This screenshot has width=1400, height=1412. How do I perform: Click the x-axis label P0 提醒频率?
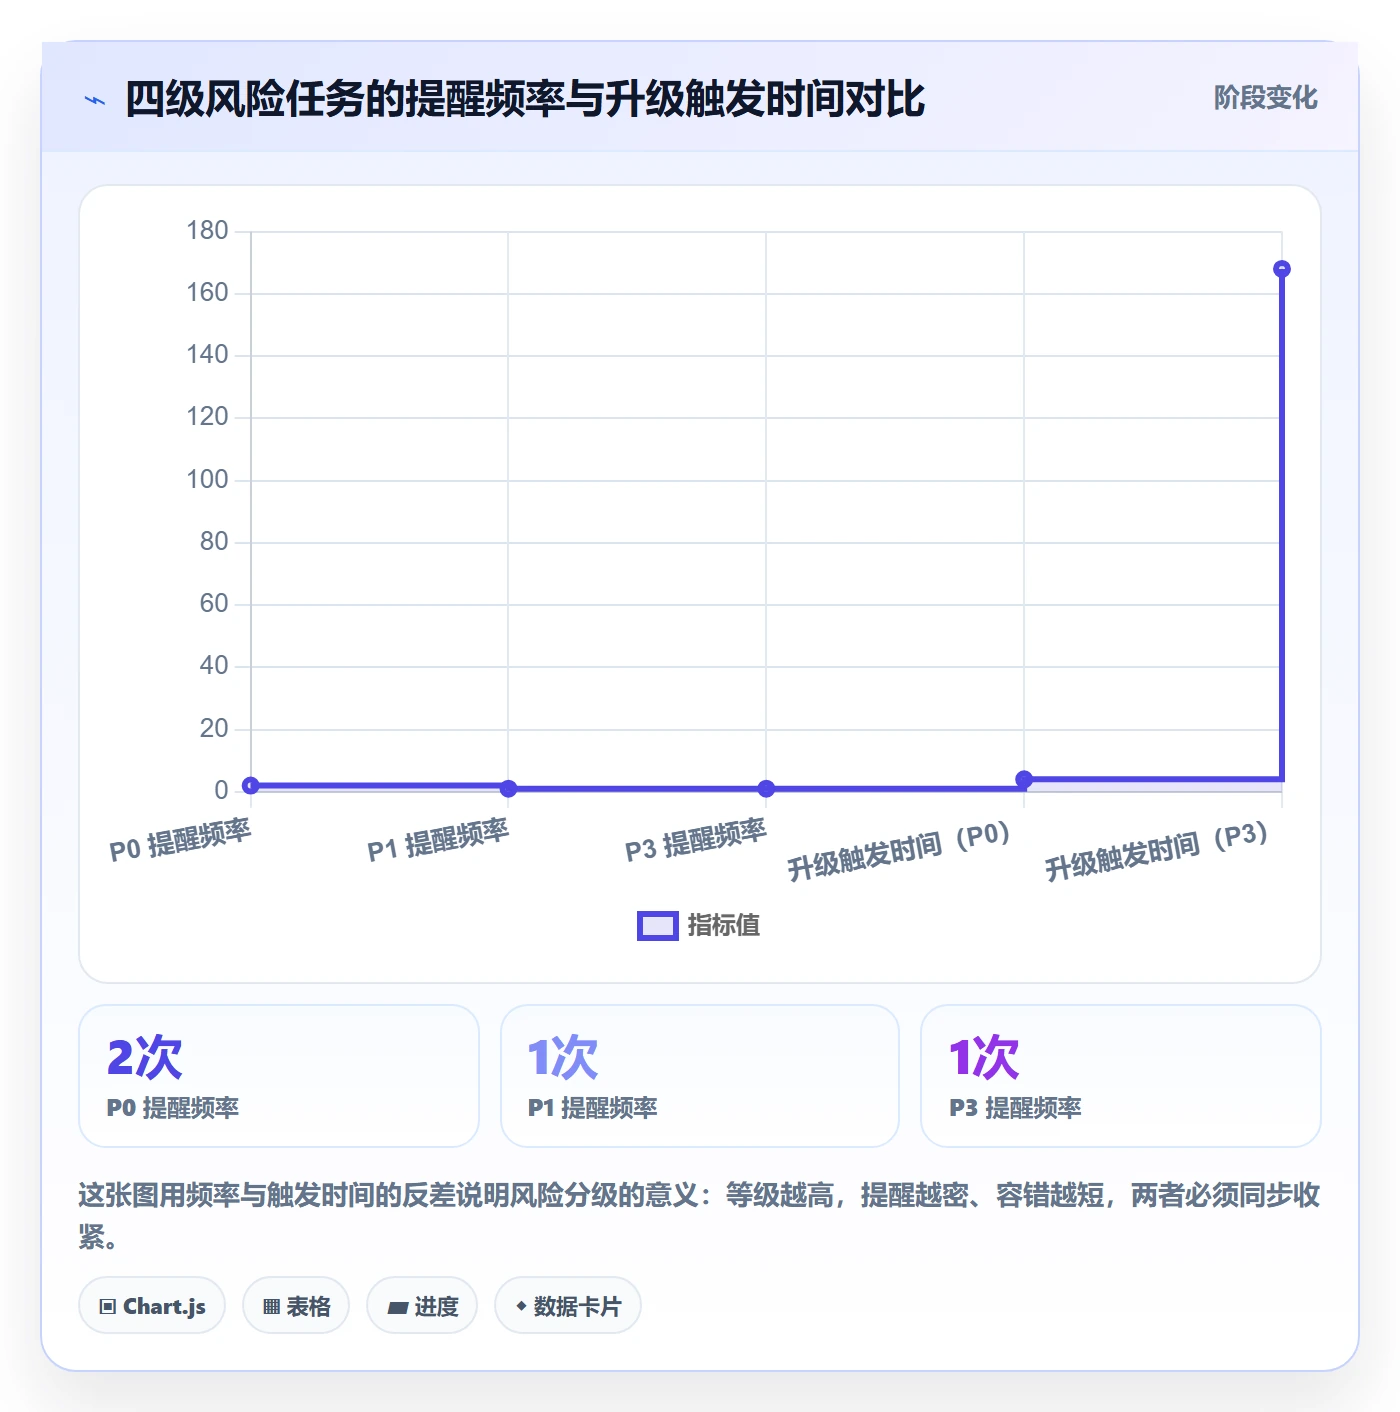tap(180, 840)
